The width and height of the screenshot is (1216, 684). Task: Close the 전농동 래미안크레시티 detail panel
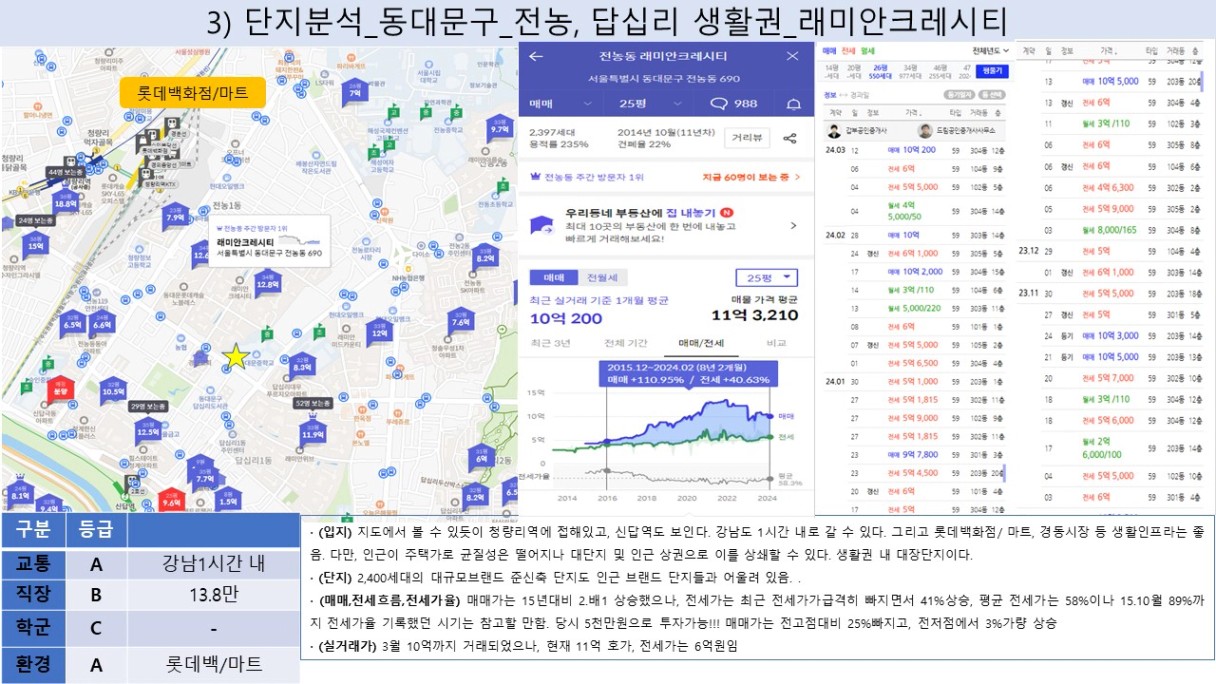tap(793, 57)
